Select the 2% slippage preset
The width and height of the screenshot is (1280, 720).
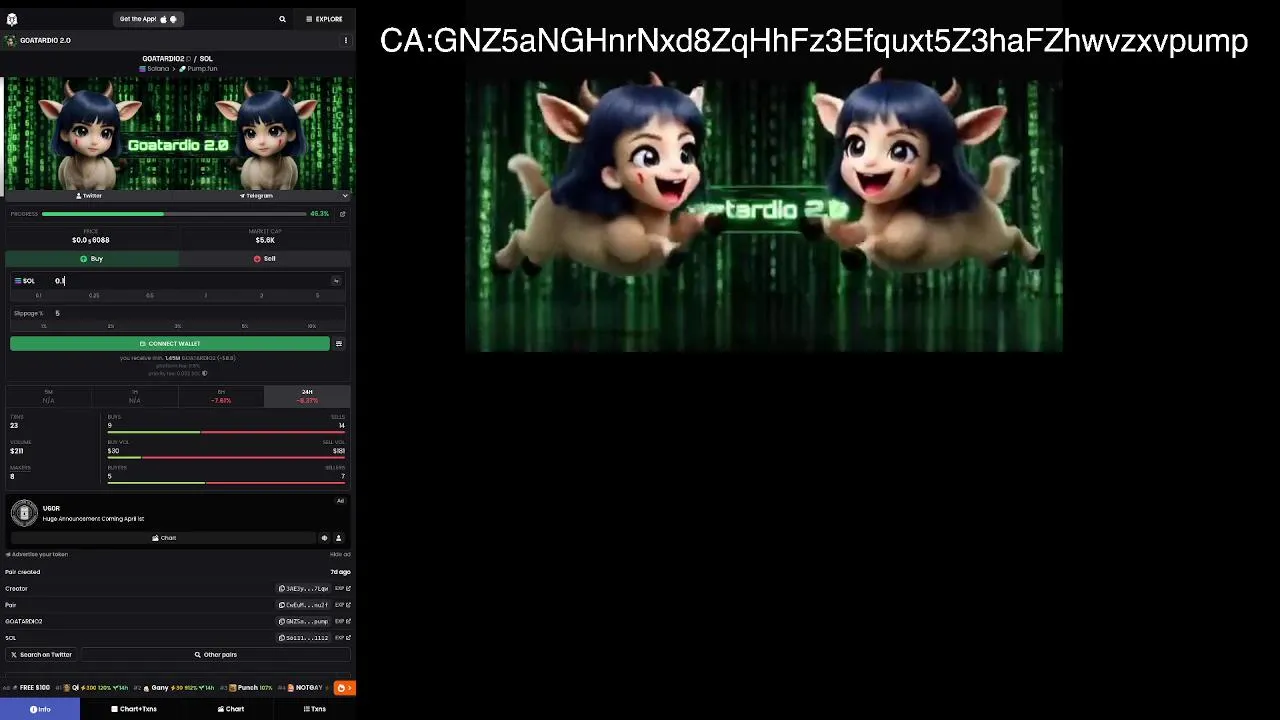coord(111,326)
